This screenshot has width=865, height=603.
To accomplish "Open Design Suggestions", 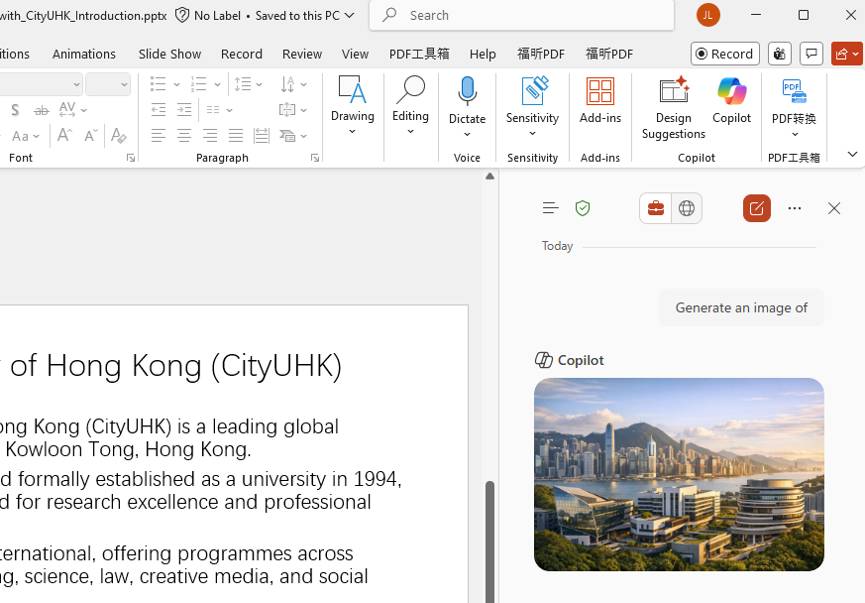I will coord(674,108).
